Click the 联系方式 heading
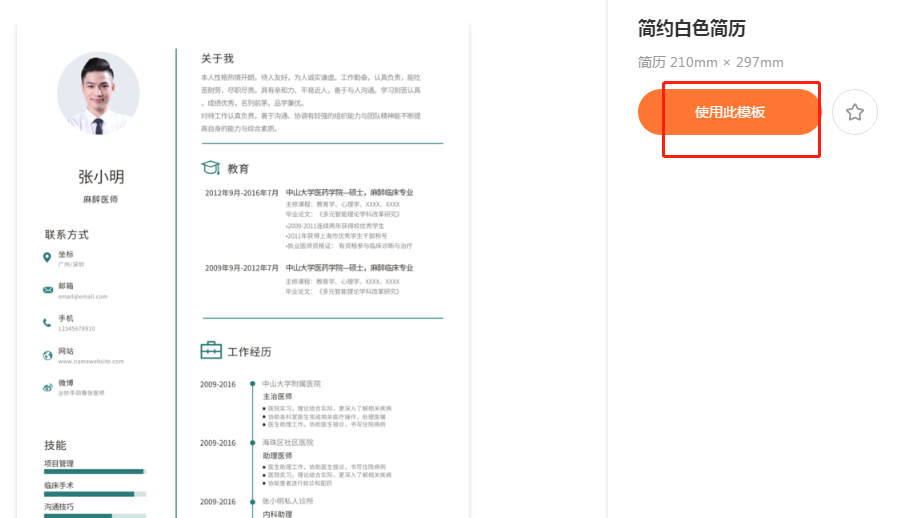 point(67,234)
